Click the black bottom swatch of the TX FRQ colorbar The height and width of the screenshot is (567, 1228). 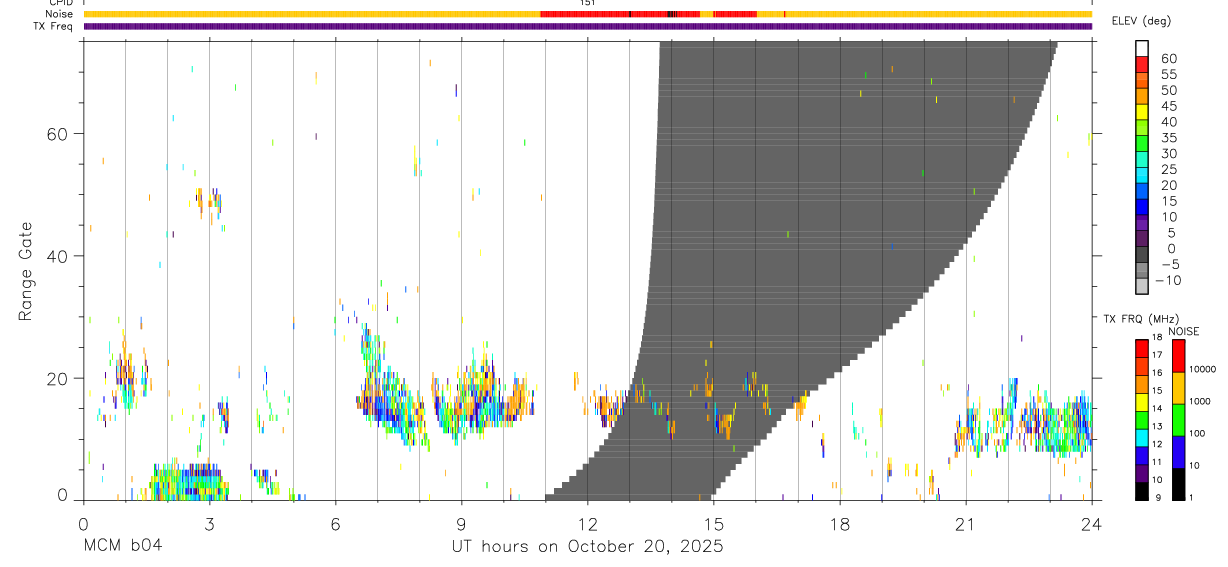pyautogui.click(x=1142, y=491)
